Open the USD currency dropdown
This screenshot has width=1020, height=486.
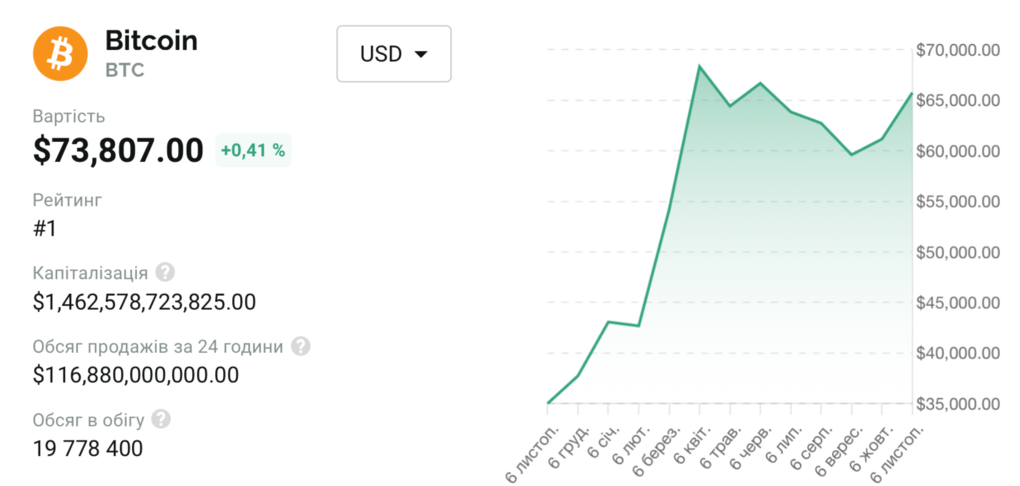pos(394,54)
